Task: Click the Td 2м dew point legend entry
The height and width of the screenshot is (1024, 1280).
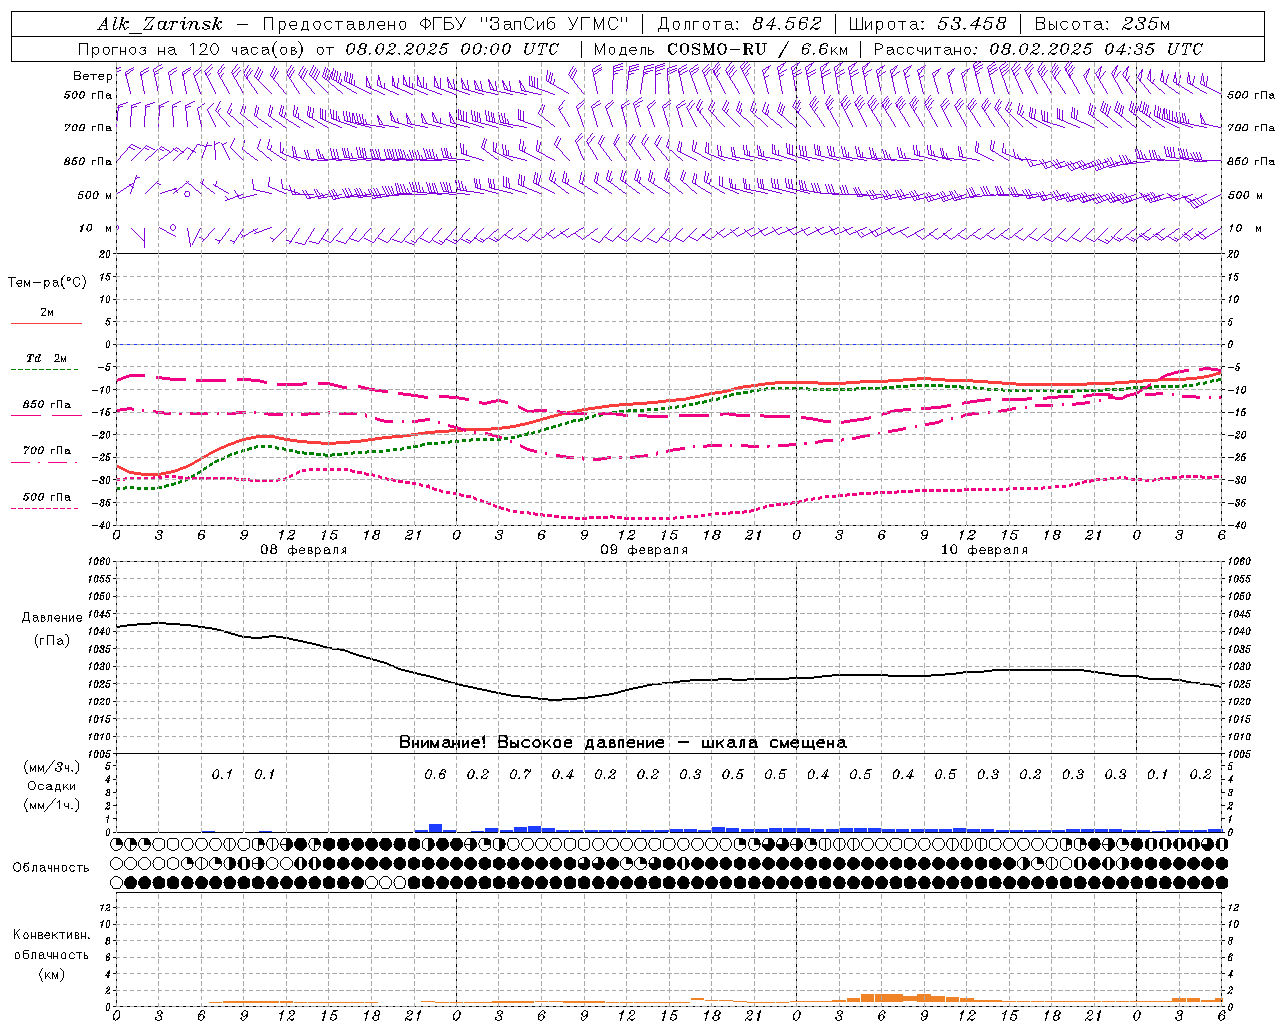Action: point(46,358)
